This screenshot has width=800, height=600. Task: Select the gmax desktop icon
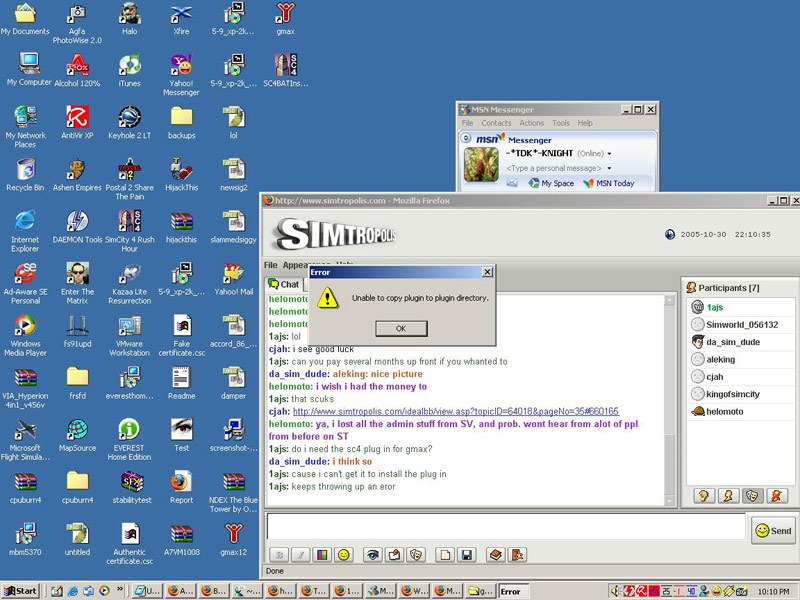pos(285,19)
